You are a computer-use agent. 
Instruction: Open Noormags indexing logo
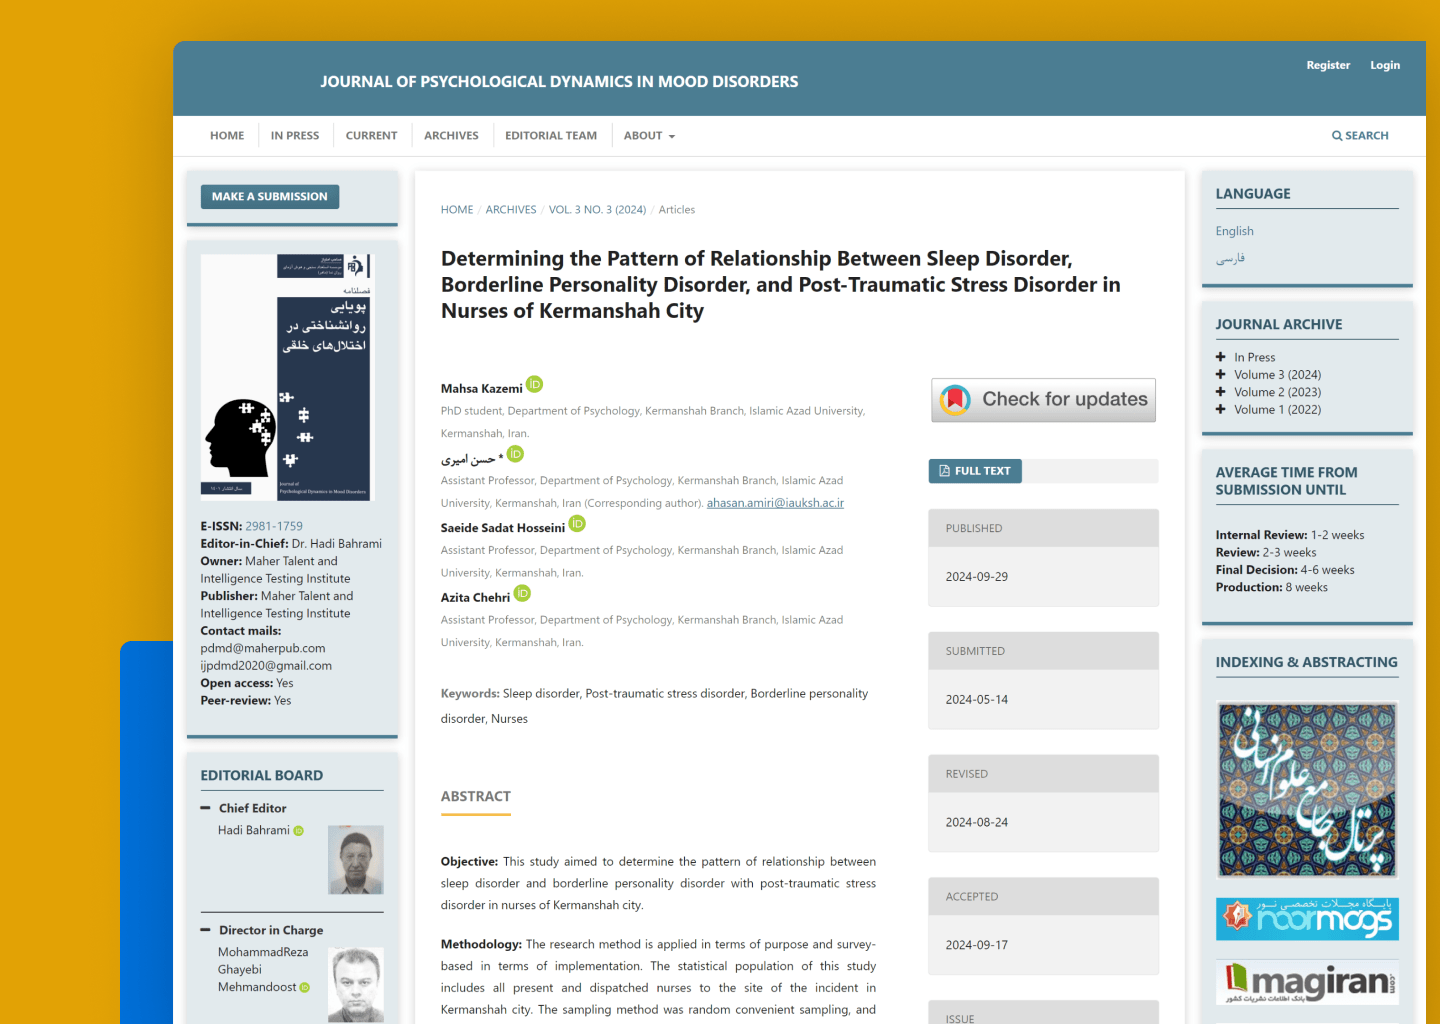1307,919
